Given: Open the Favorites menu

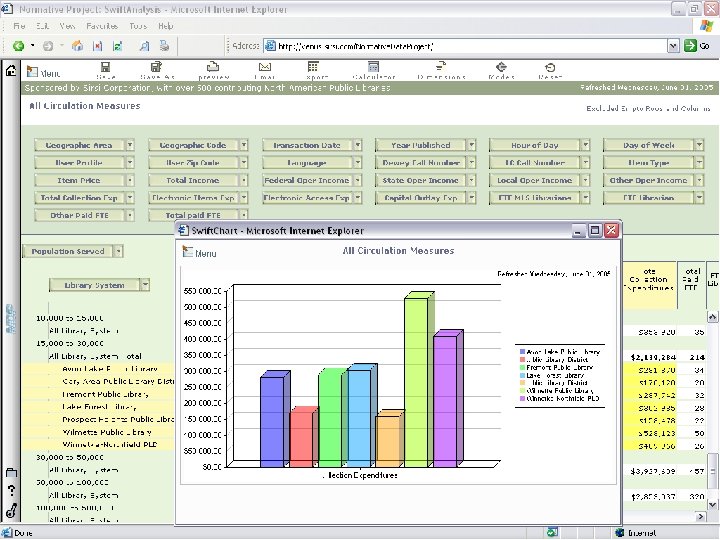Looking at the screenshot, I should click(x=102, y=26).
